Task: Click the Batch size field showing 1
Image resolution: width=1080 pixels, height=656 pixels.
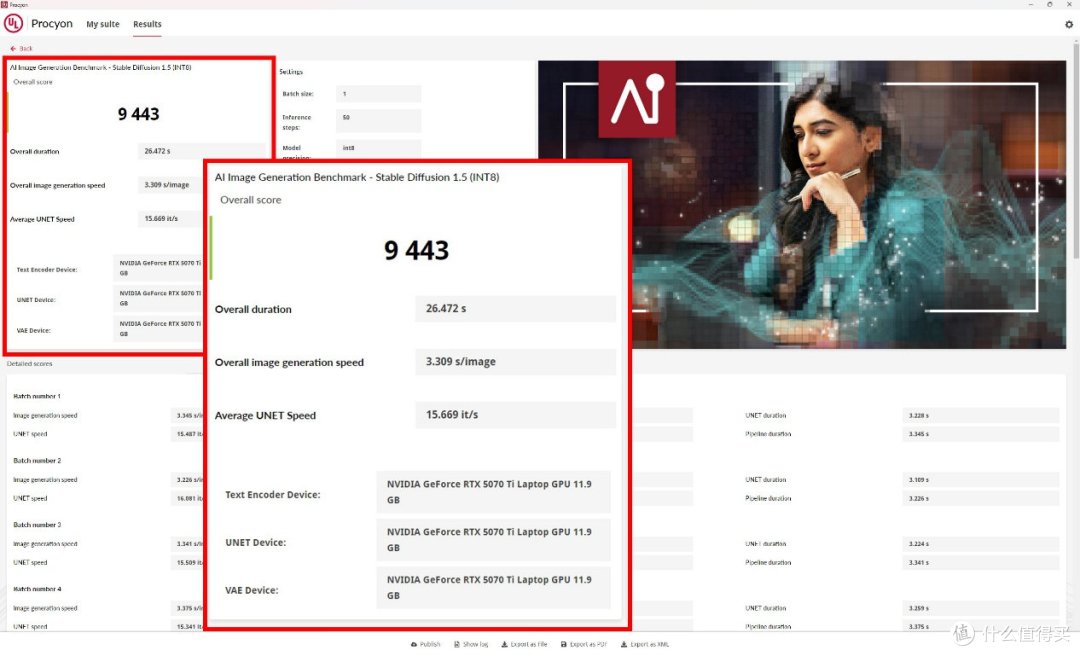Action: [378, 94]
